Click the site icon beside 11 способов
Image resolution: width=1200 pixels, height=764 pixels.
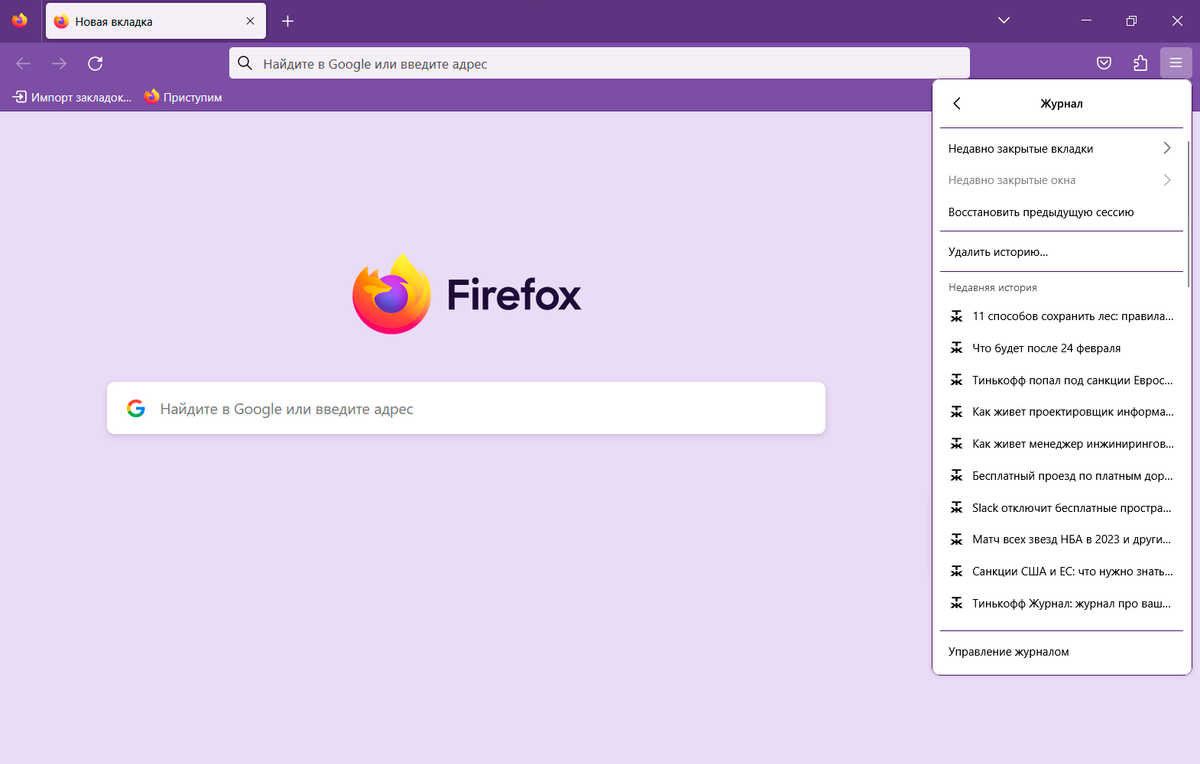click(955, 316)
